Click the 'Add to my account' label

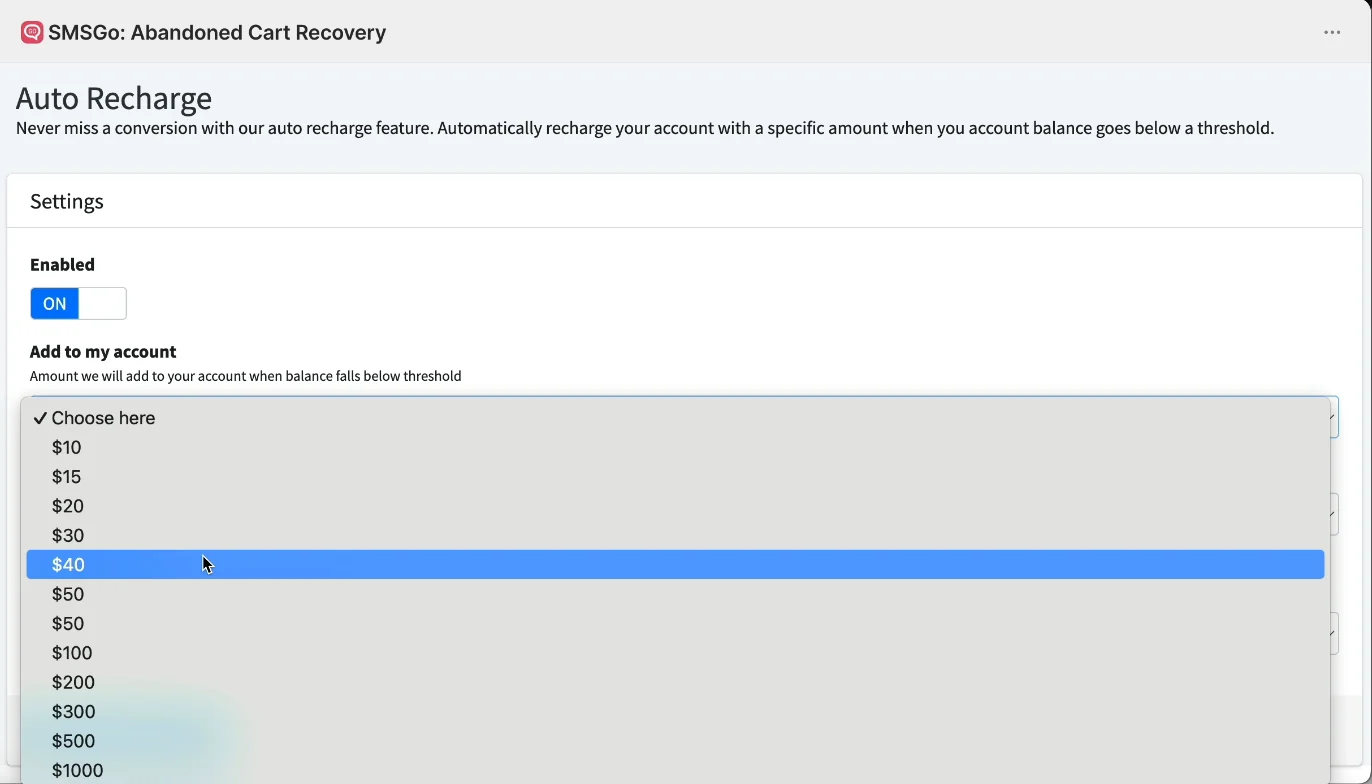103,352
